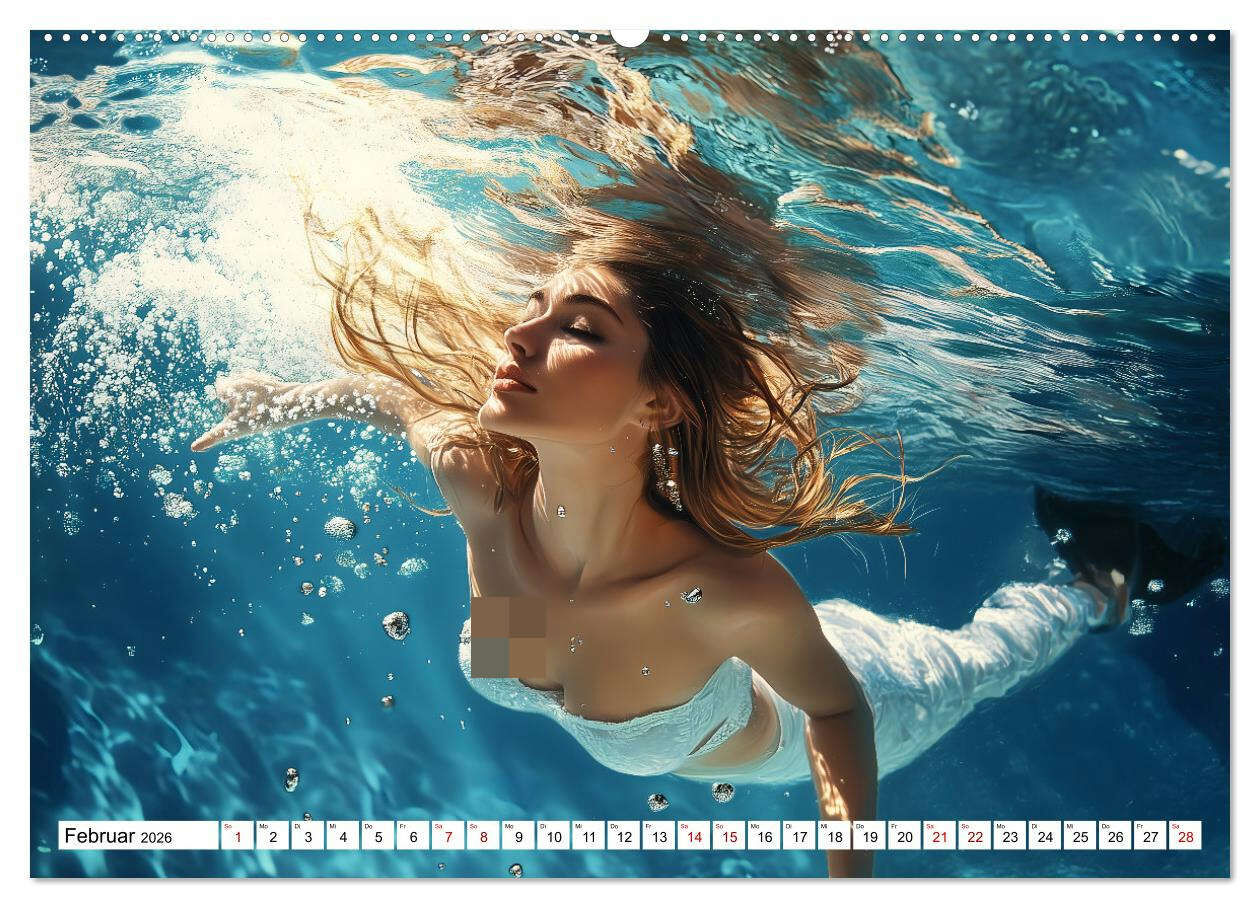The width and height of the screenshot is (1260, 908).
Task: Click day 17 in the date row
Action: click(798, 836)
